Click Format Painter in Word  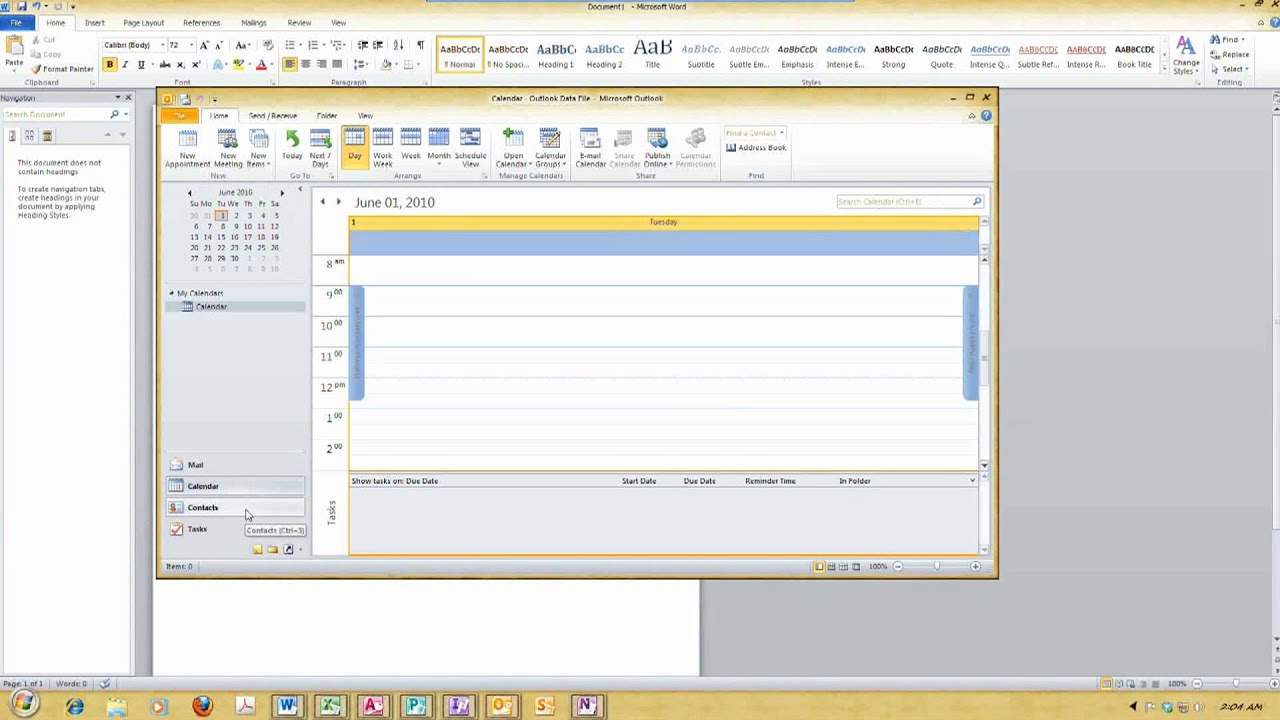pos(62,69)
